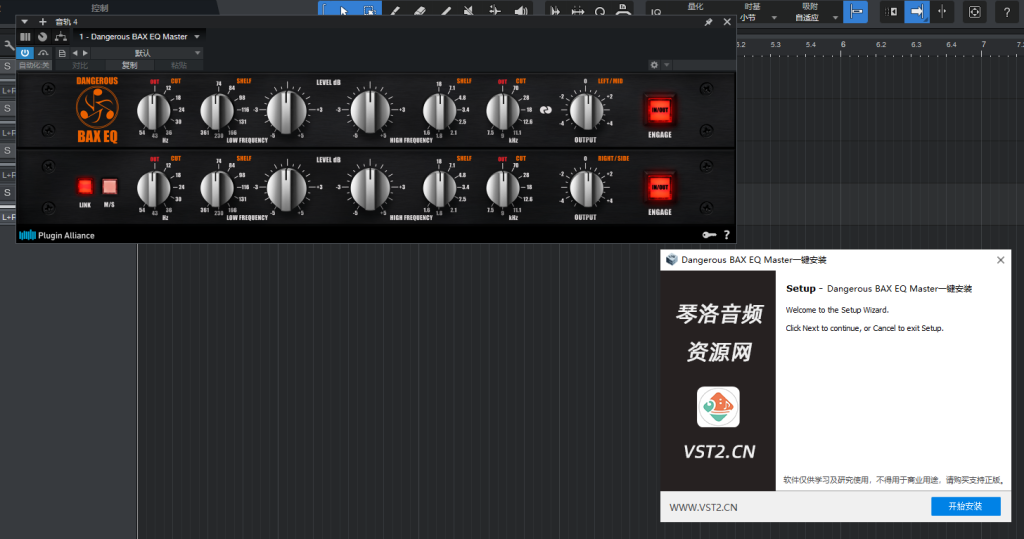
Task: Click the VST2.CN fish logo in installer
Action: [718, 406]
